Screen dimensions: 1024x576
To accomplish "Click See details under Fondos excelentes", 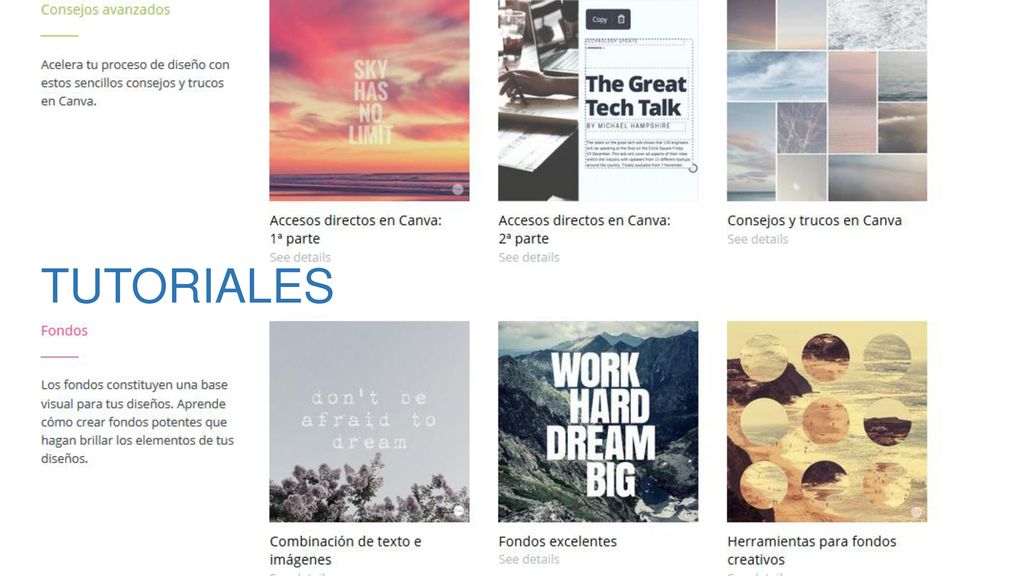I will coord(528,559).
